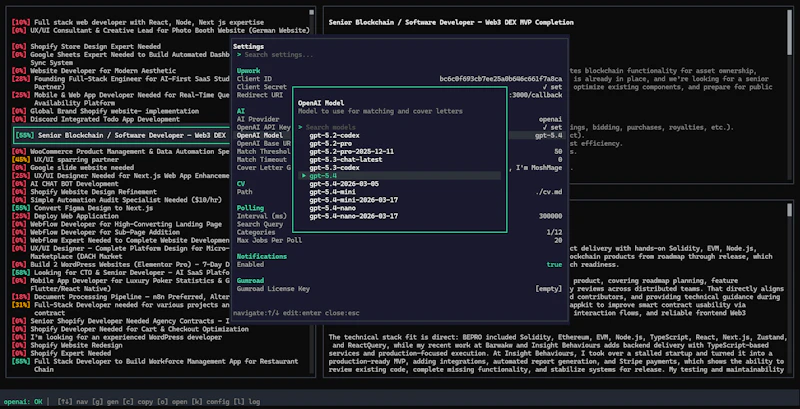Select the Client ID setting row
Viewport: 800px width, 409px height.
click(399, 79)
